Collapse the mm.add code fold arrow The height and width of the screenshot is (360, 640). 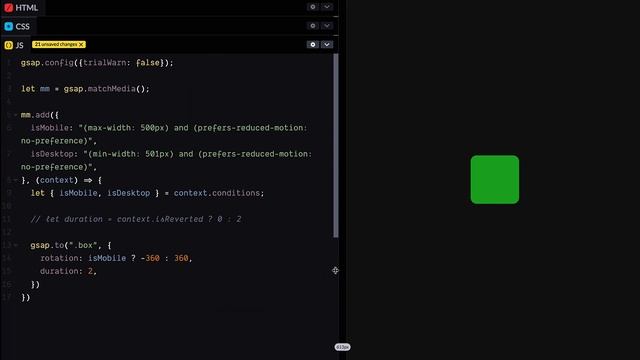tap(16, 115)
